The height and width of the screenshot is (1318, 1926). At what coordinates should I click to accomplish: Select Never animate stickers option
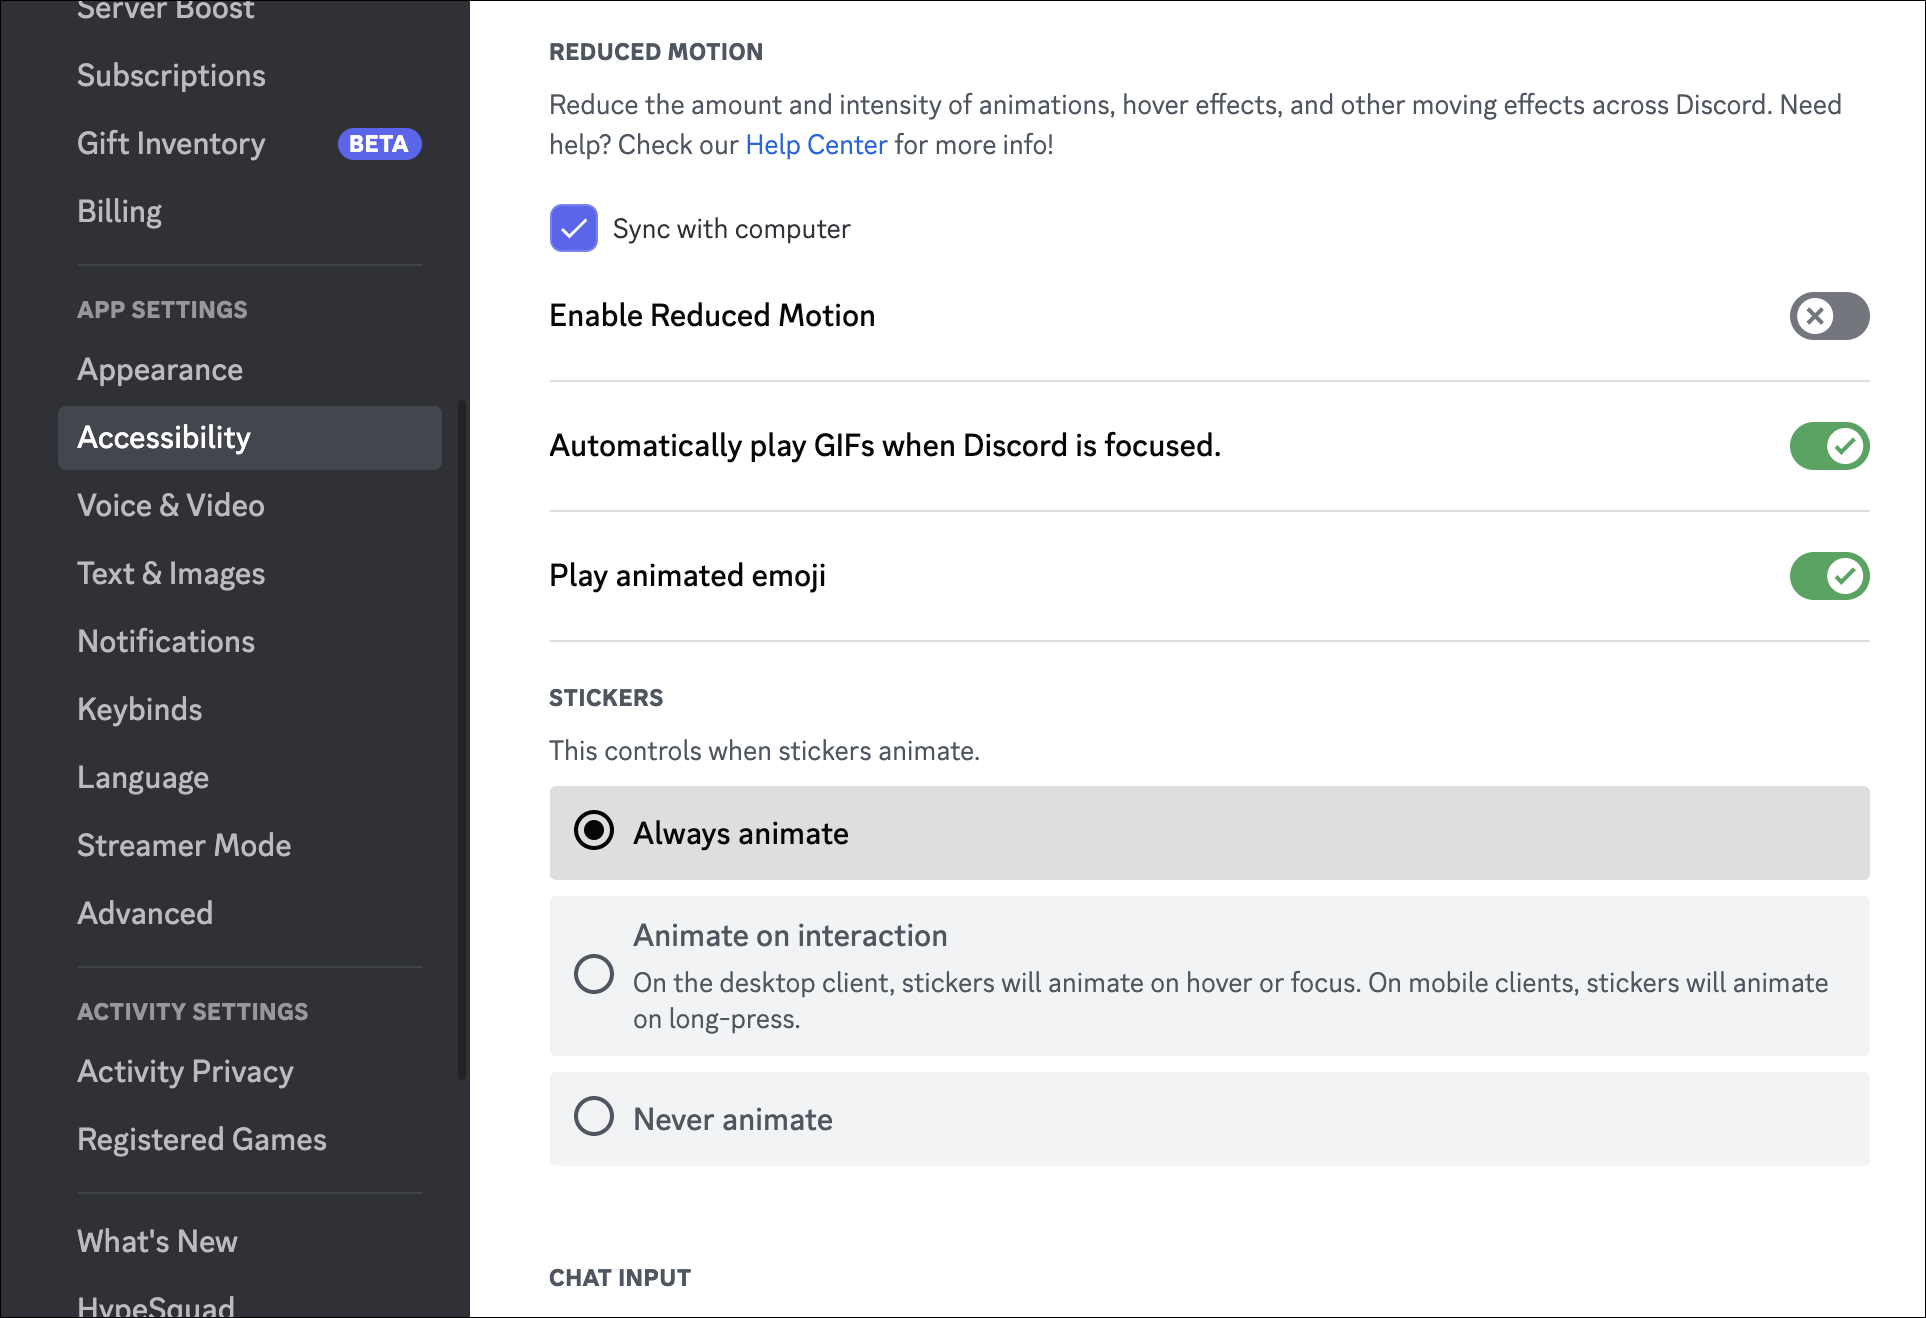(596, 1118)
